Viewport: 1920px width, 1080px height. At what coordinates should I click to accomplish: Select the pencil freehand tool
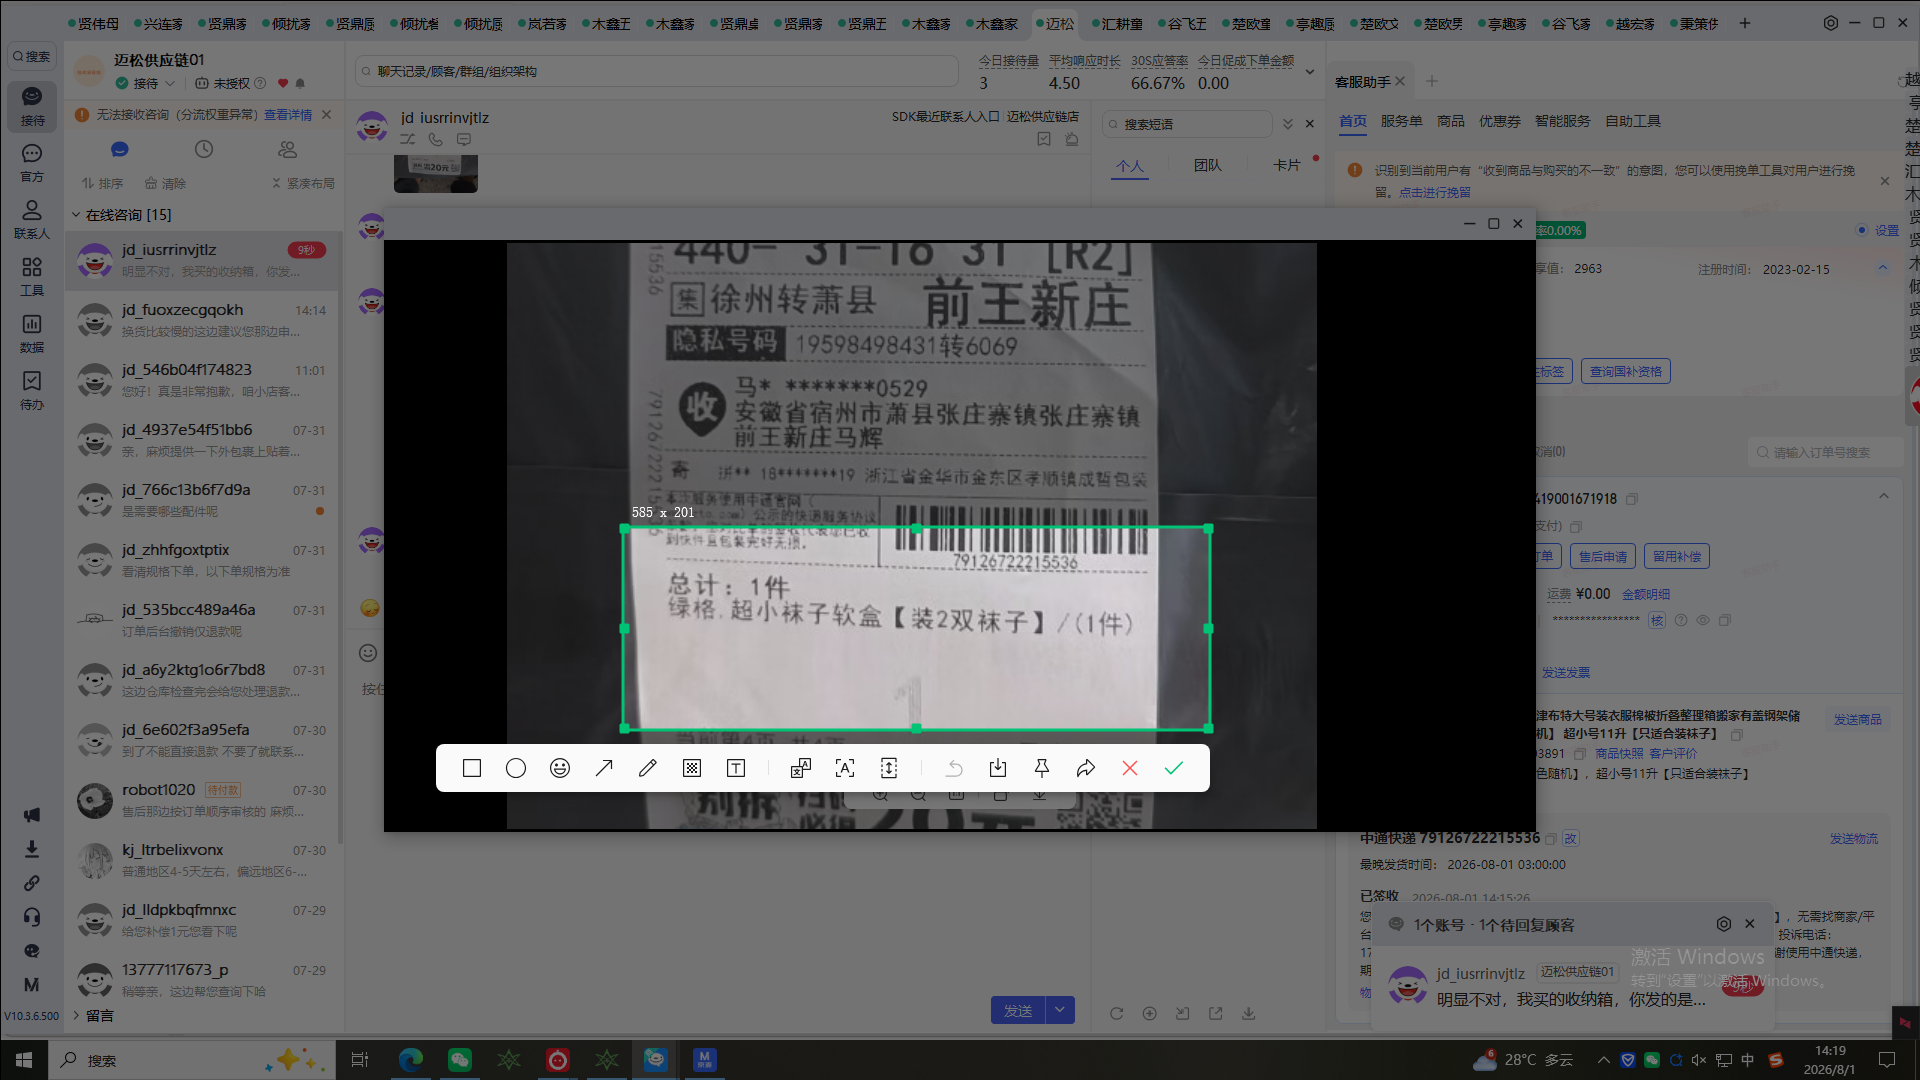[x=648, y=768]
